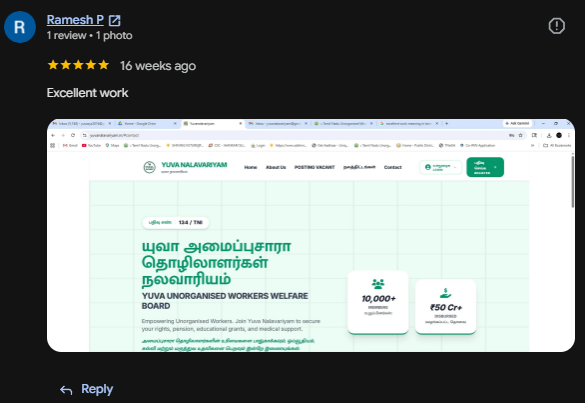
Task: Click the five-star rating
Action: pyautogui.click(x=78, y=65)
